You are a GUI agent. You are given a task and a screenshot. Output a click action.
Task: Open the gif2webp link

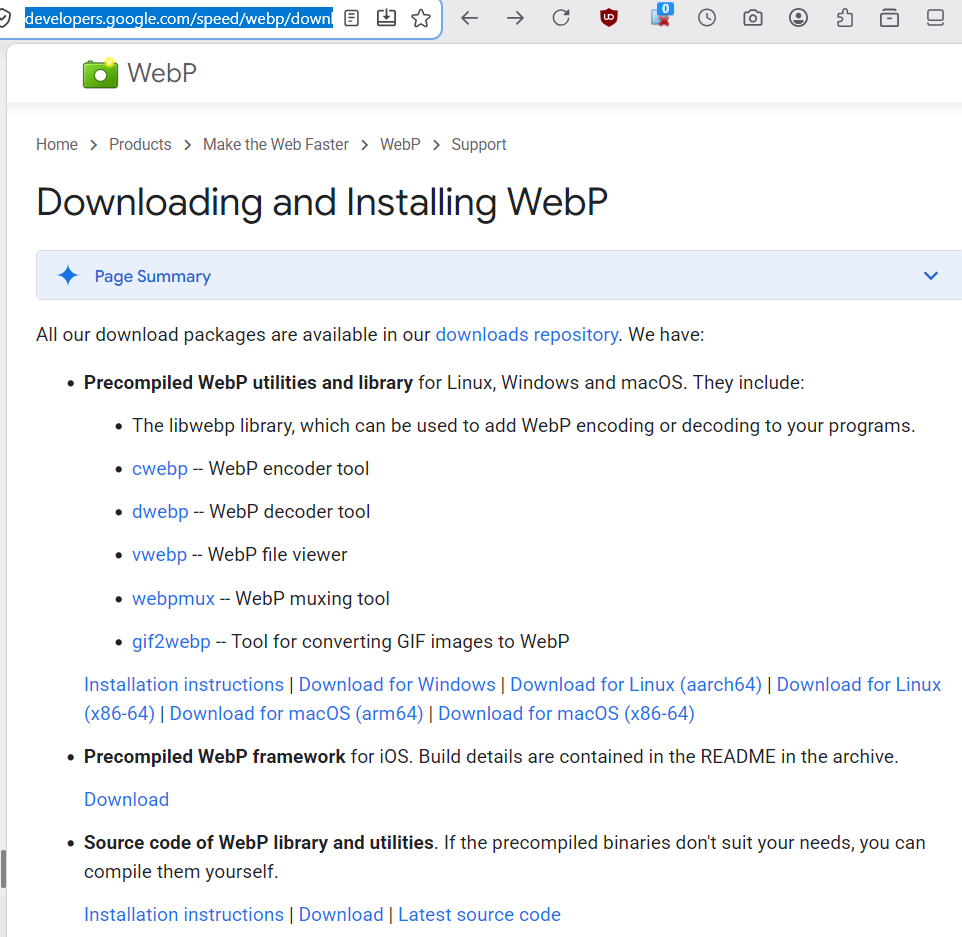click(x=171, y=641)
